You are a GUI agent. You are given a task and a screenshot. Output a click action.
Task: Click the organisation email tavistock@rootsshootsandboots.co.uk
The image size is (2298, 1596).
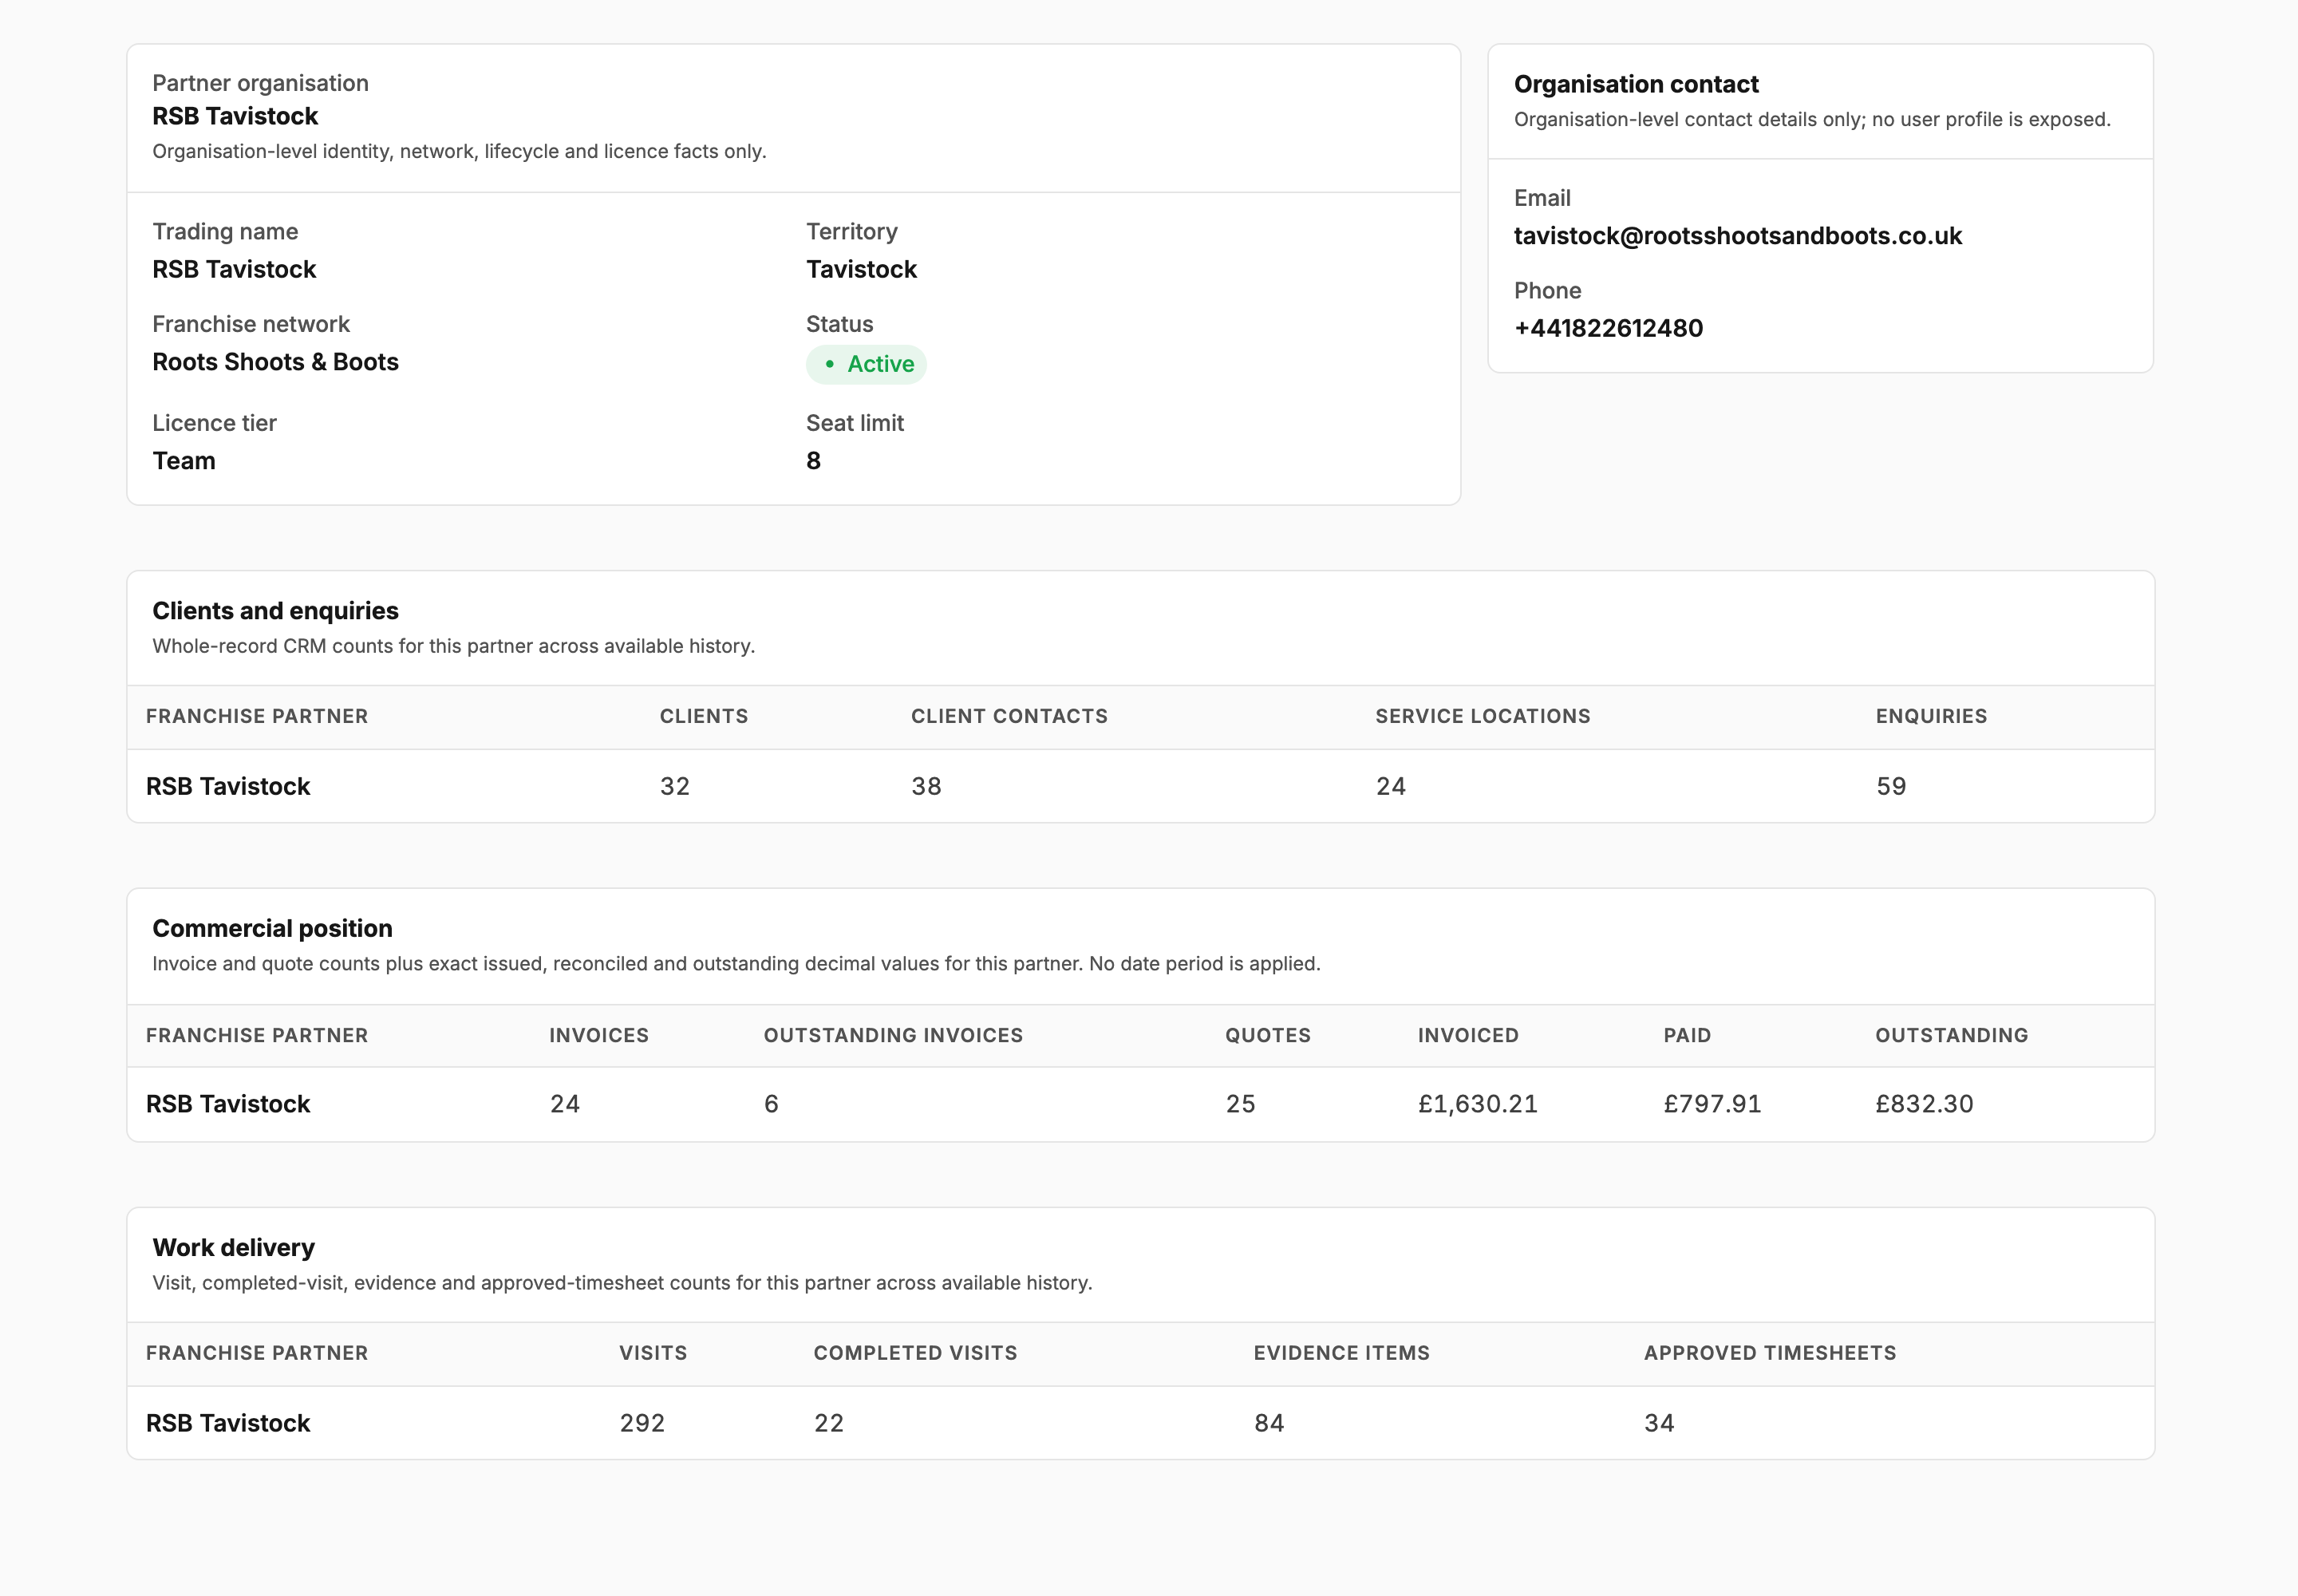[1737, 236]
